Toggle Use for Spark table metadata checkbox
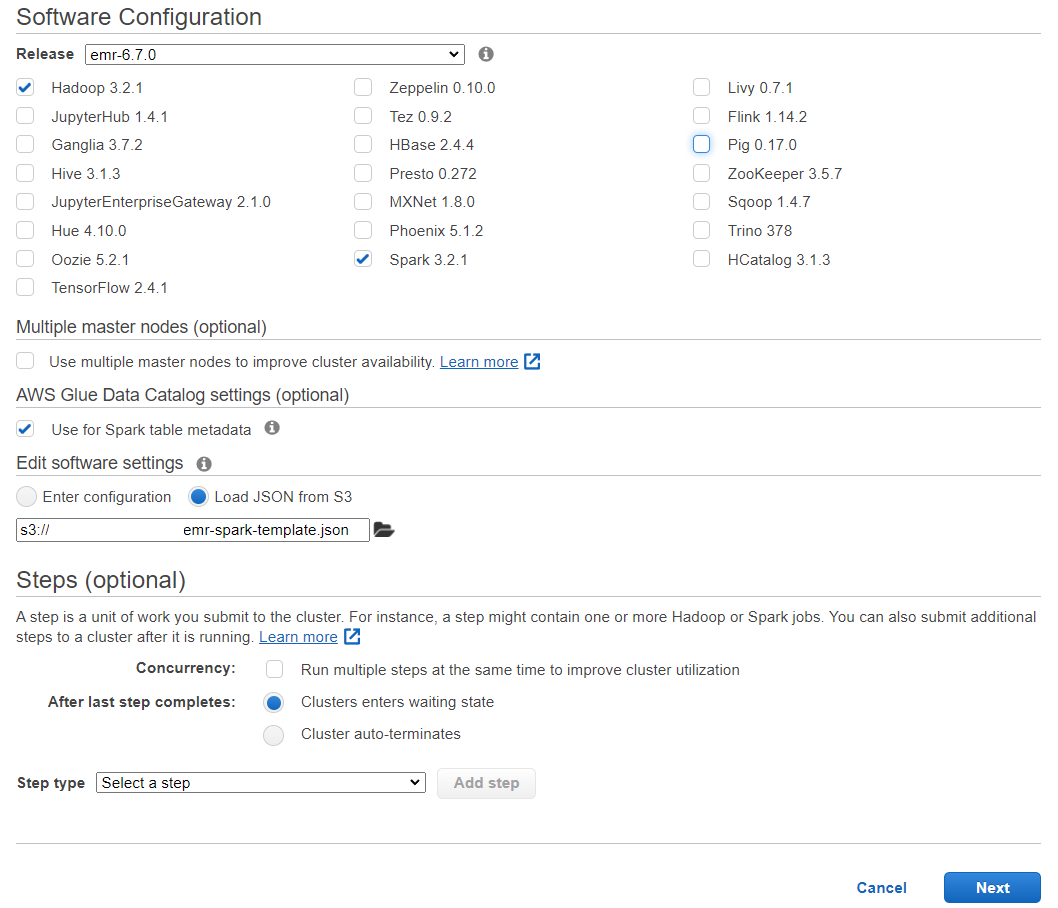 (x=26, y=429)
